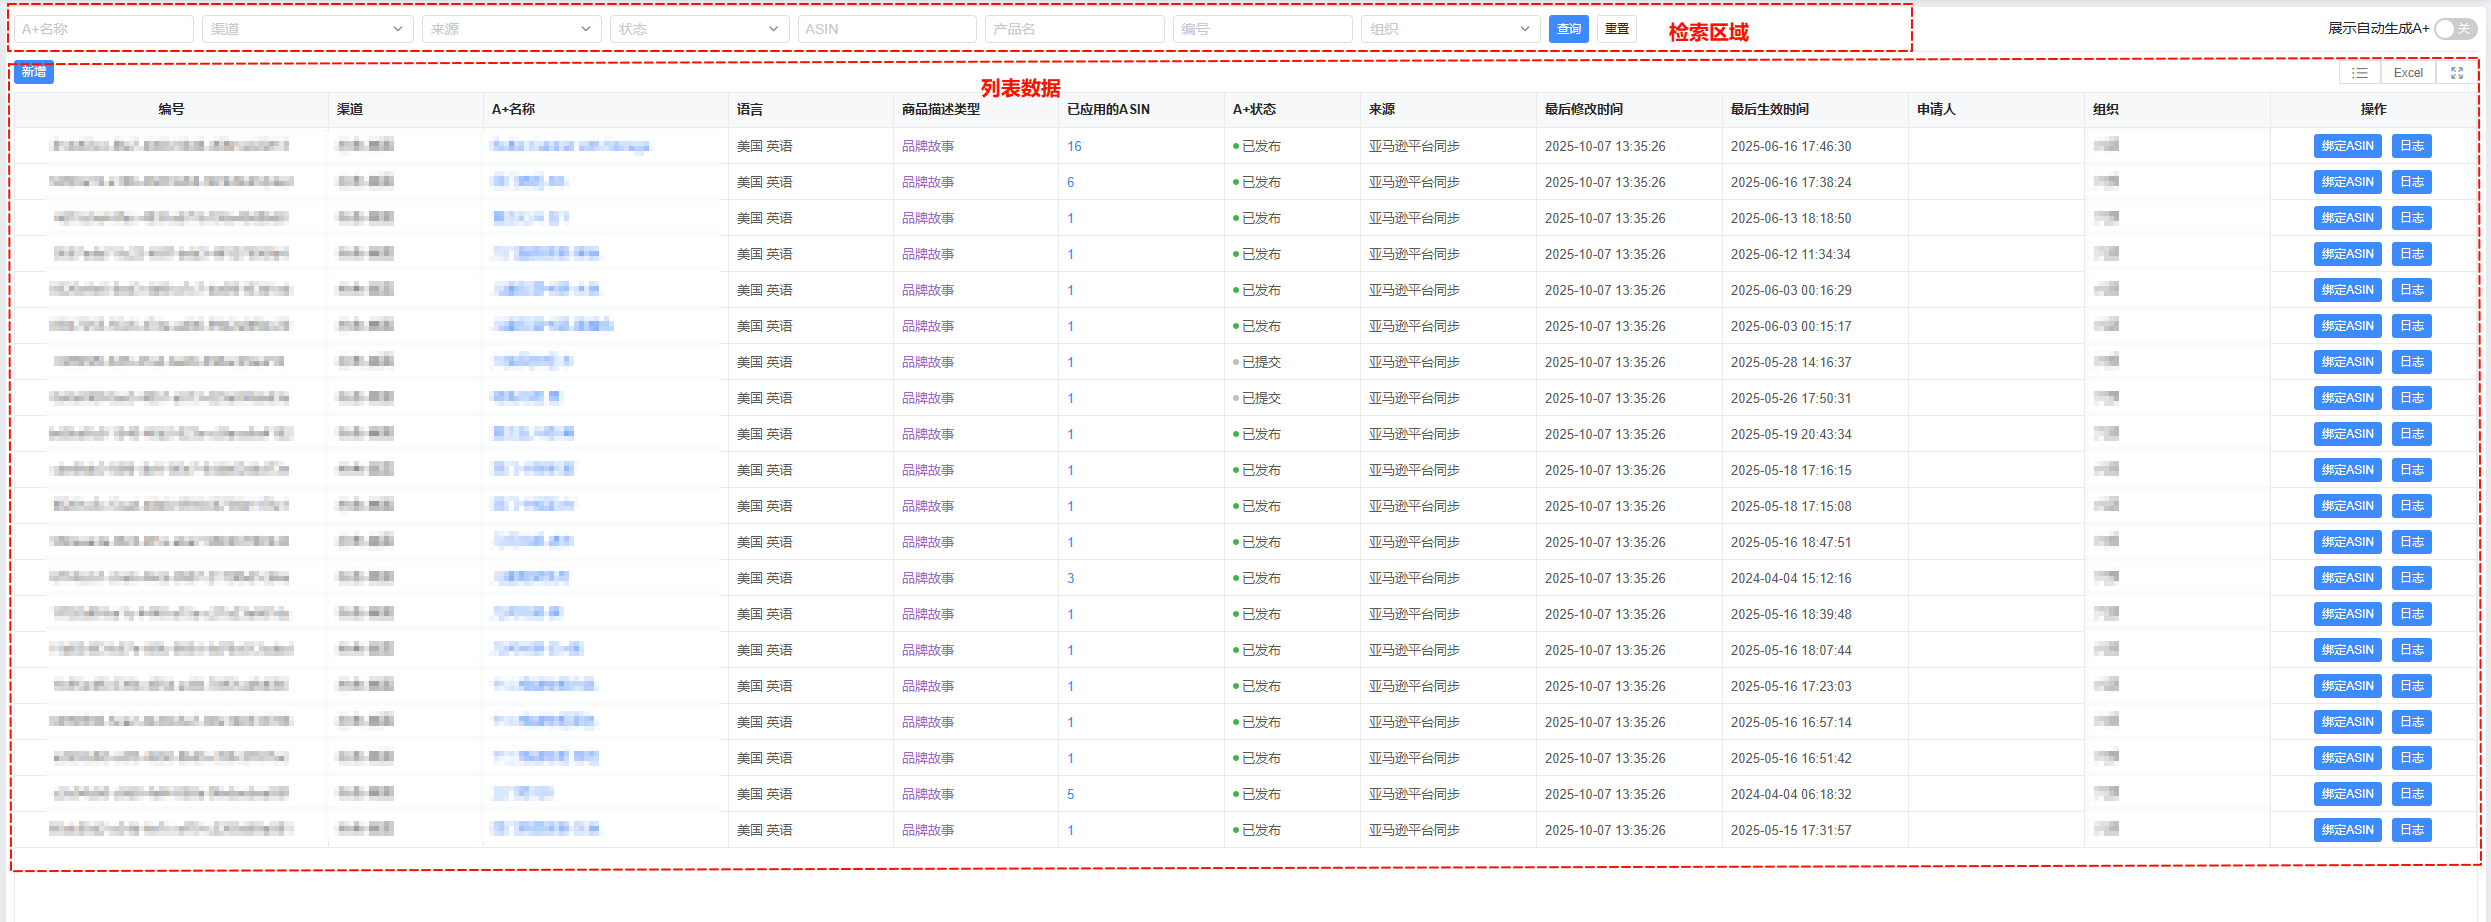The image size is (2491, 922).
Task: Expand the 来源 filter dropdown
Action: click(510, 29)
